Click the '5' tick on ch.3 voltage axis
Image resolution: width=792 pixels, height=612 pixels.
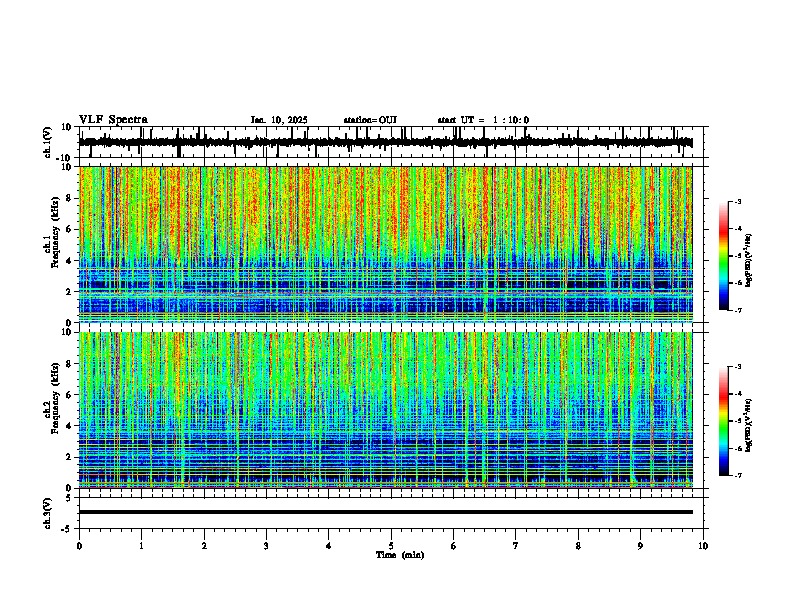click(69, 498)
